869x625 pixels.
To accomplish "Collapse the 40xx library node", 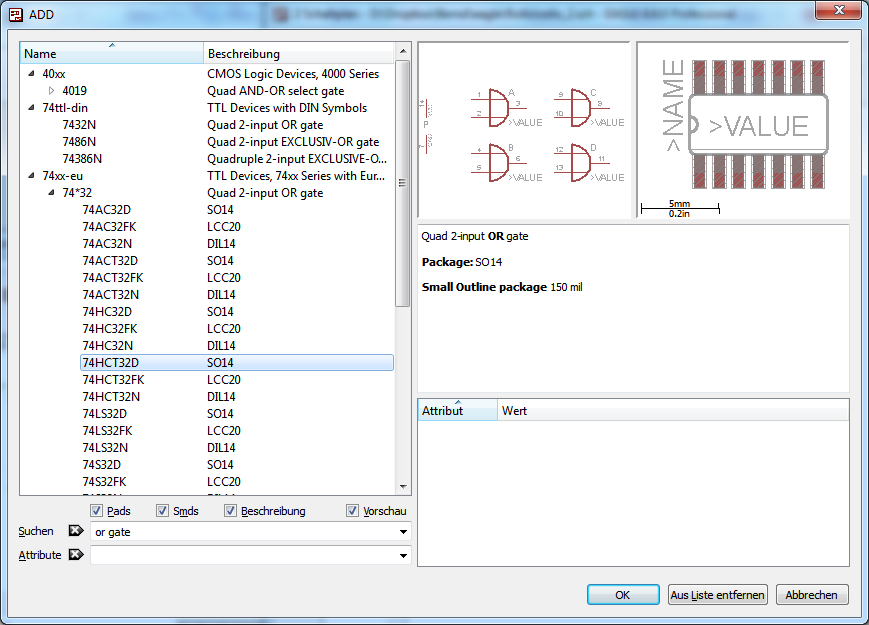I will 32,74.
